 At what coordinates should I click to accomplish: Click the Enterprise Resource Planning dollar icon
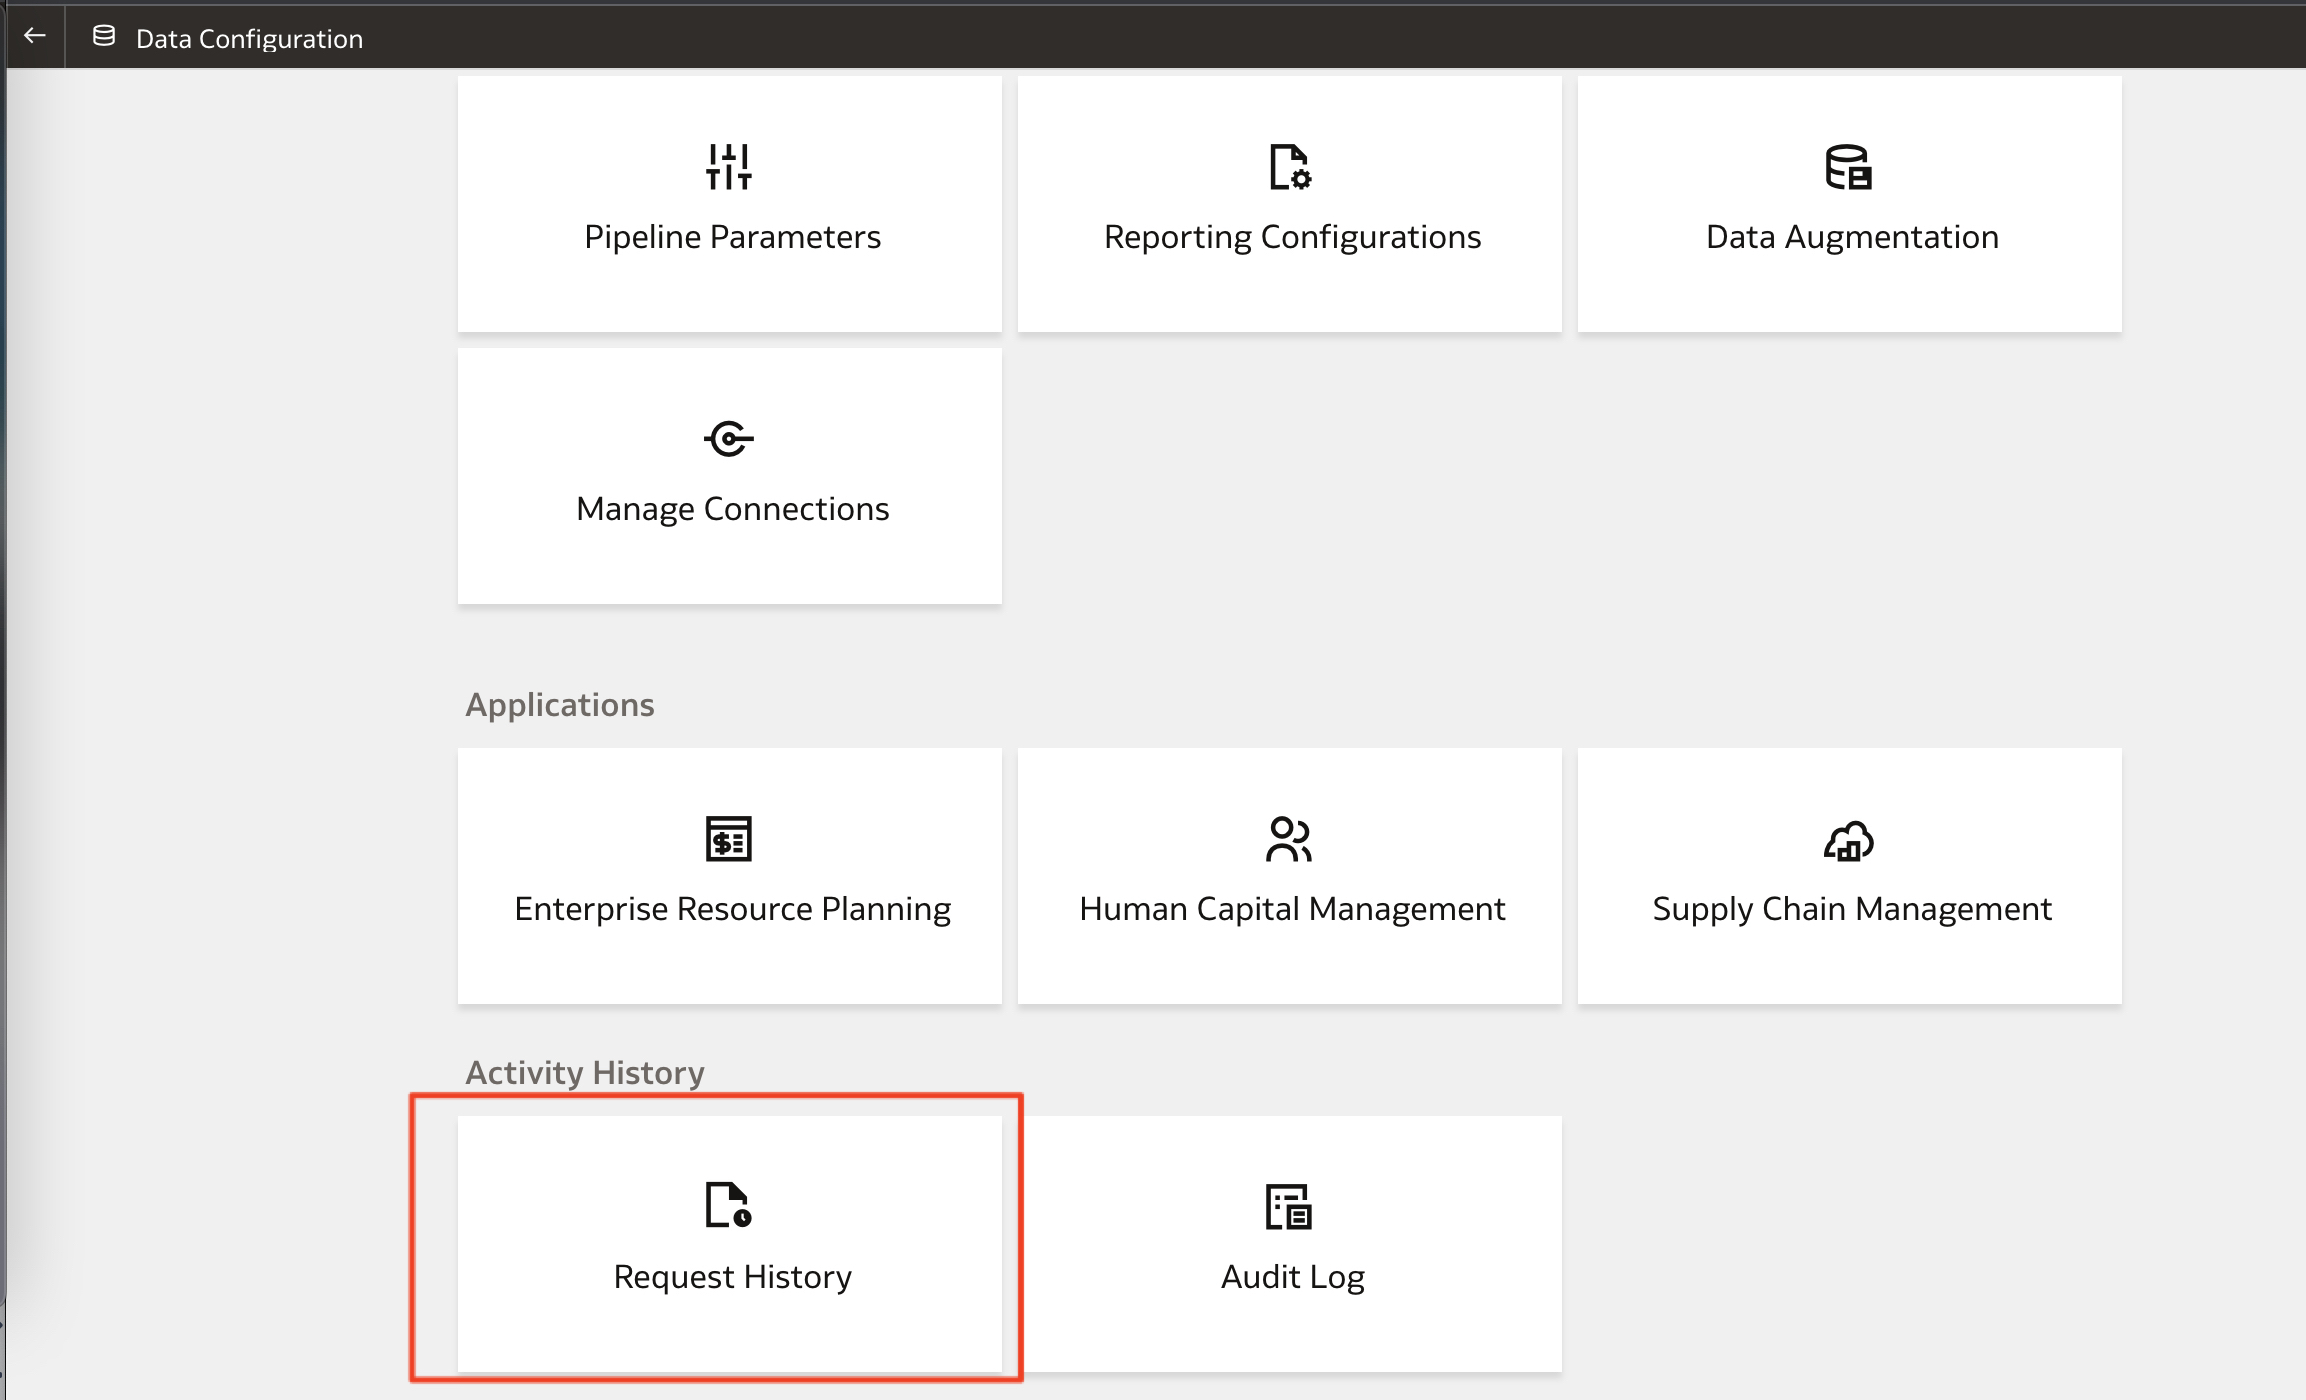729,839
